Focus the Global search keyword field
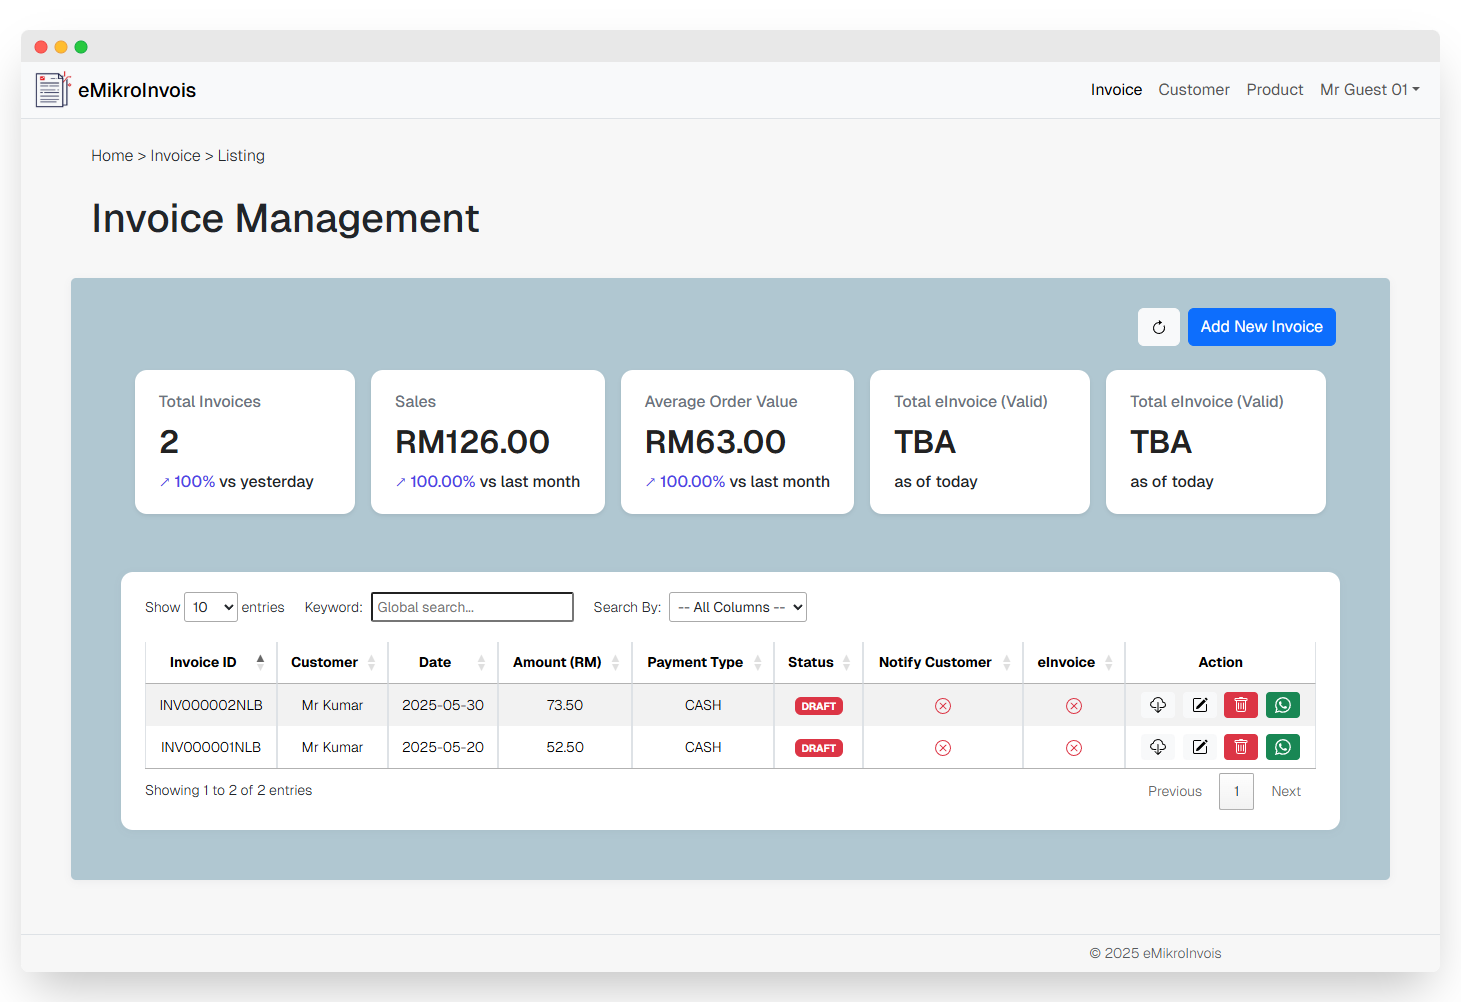1461x1002 pixels. click(472, 607)
